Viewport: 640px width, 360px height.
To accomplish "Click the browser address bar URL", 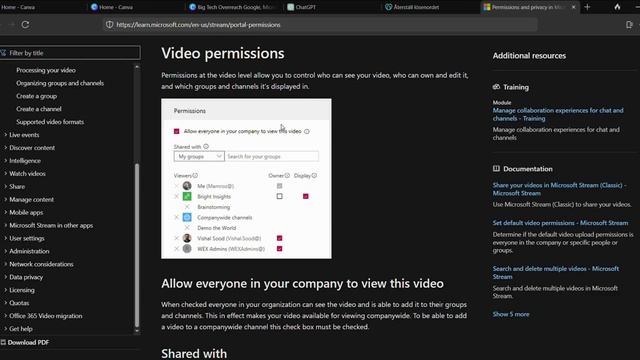I will (x=198, y=25).
